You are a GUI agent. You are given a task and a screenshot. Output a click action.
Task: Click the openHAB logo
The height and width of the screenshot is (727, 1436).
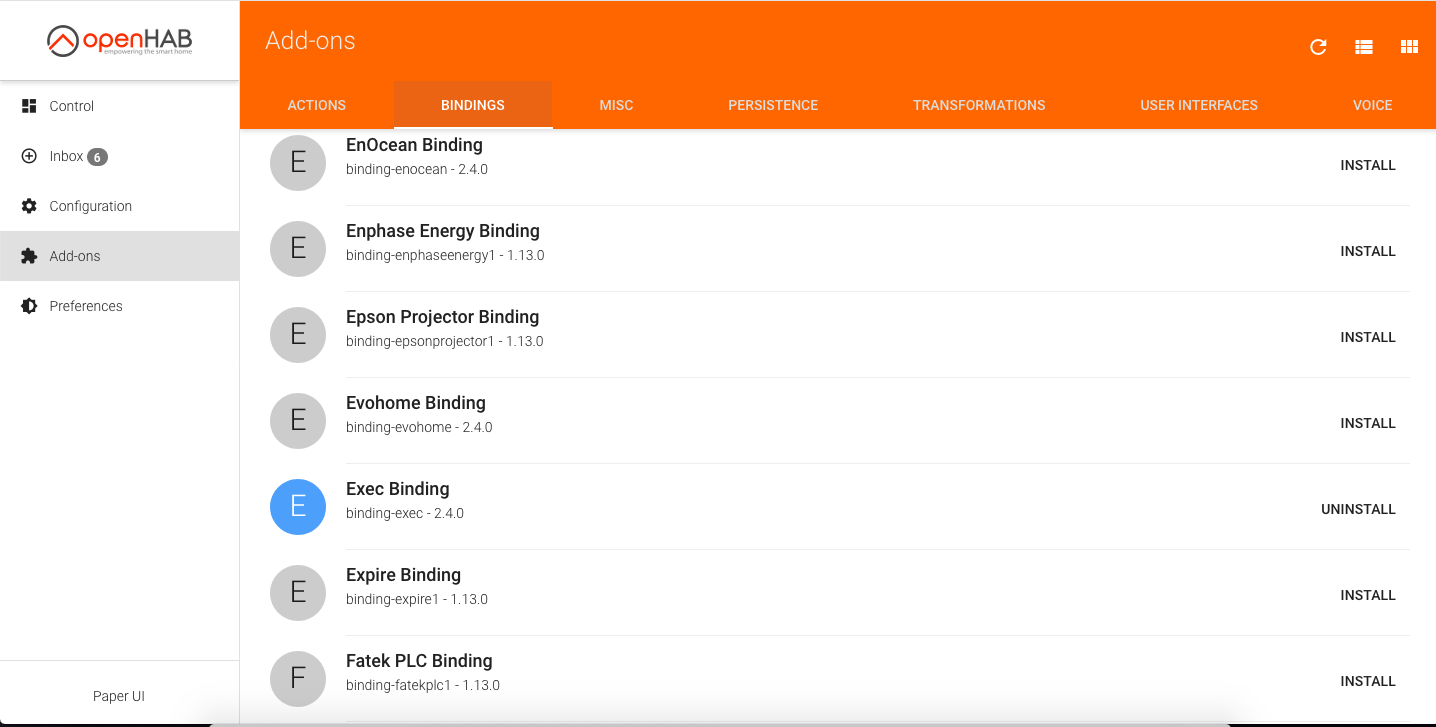pos(119,41)
